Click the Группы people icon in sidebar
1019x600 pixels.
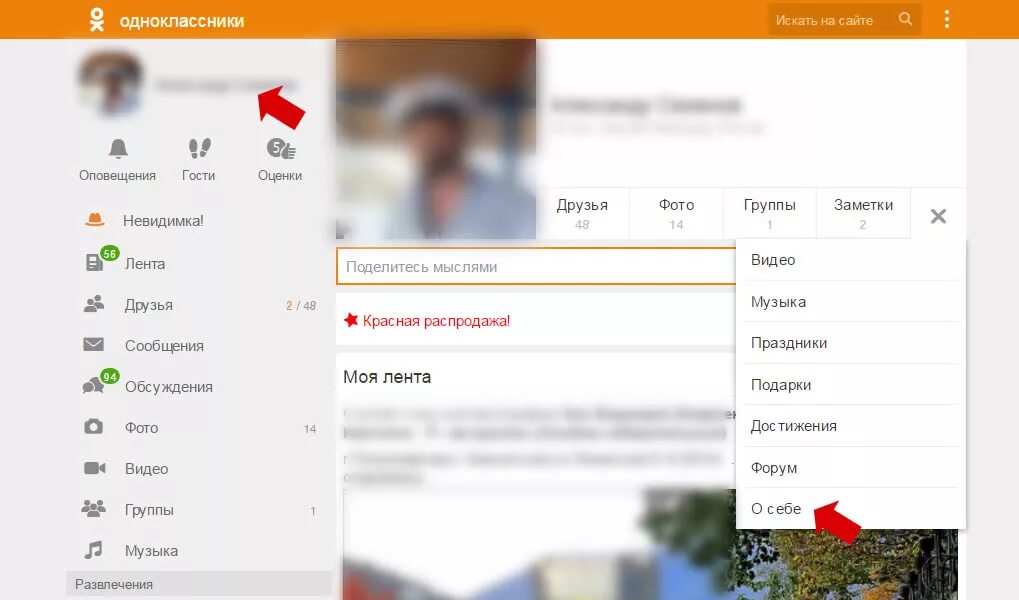tap(94, 508)
